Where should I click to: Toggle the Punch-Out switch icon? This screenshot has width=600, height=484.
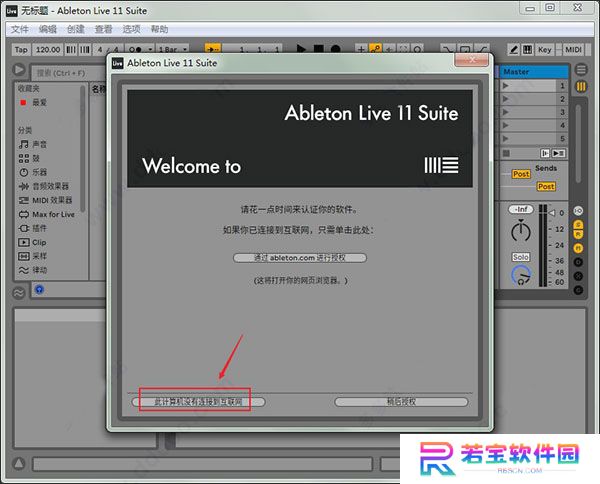(482, 49)
